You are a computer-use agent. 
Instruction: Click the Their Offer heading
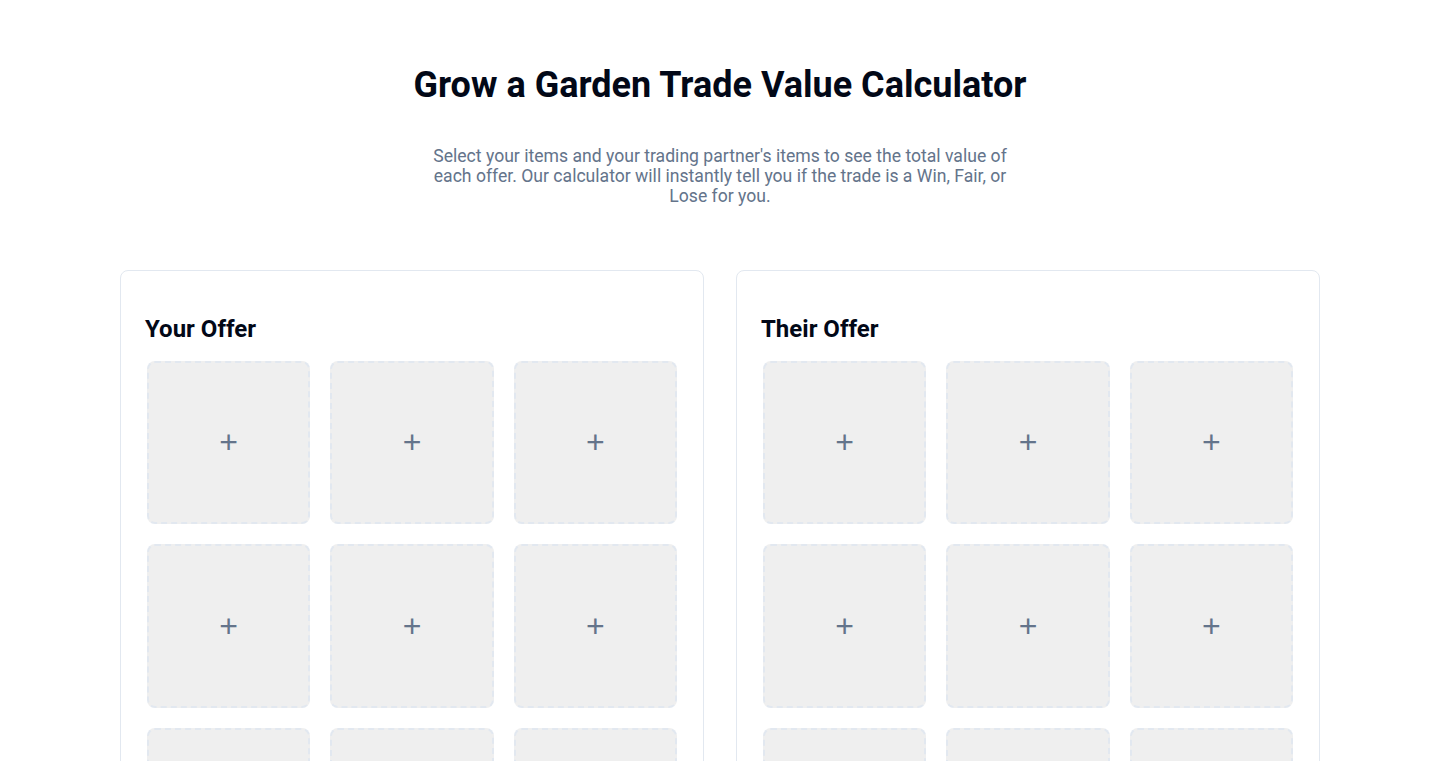pos(820,329)
